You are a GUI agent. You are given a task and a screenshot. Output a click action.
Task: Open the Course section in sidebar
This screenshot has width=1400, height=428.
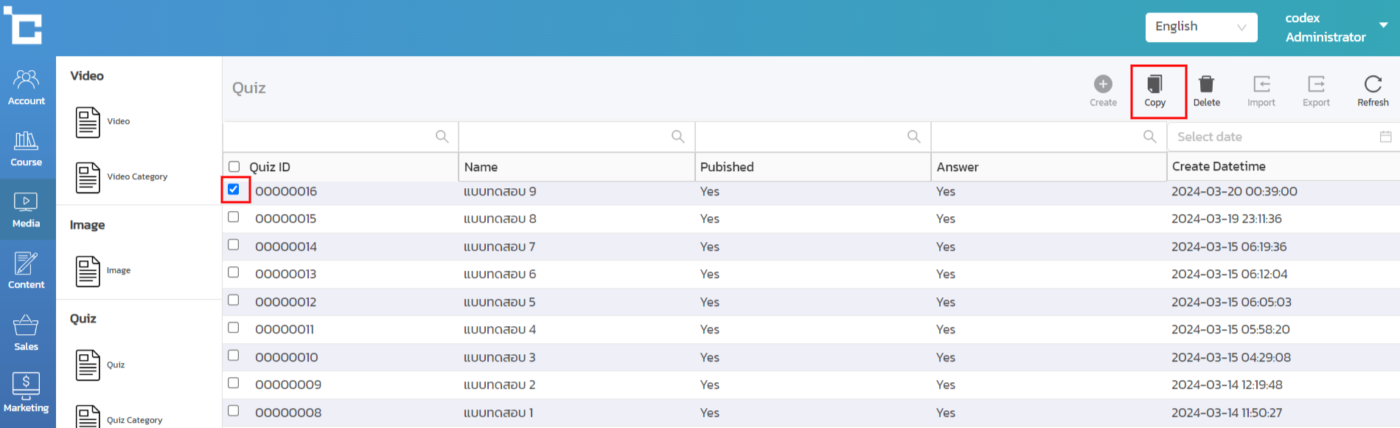tap(27, 148)
